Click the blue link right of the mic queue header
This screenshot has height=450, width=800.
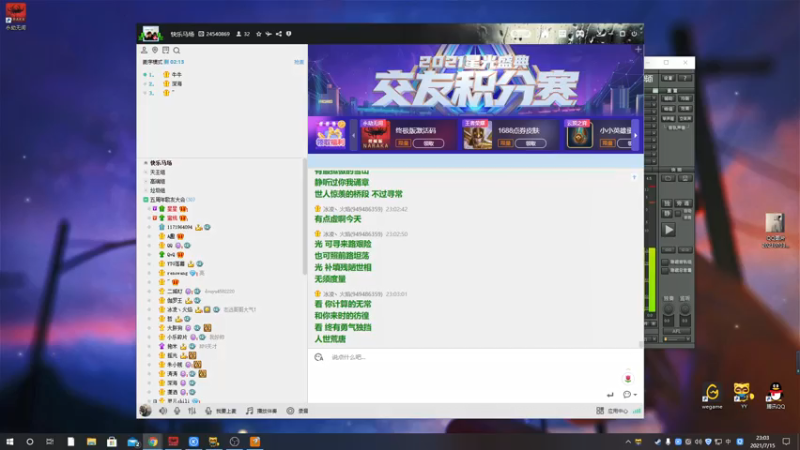[299, 62]
